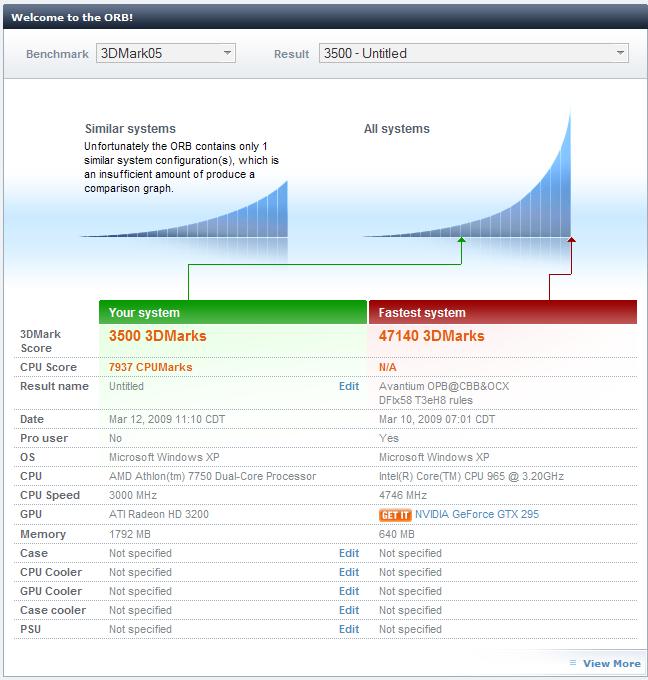Click the Mar 12, 2009 11:10 CDT date
The image size is (648, 680).
167,419
